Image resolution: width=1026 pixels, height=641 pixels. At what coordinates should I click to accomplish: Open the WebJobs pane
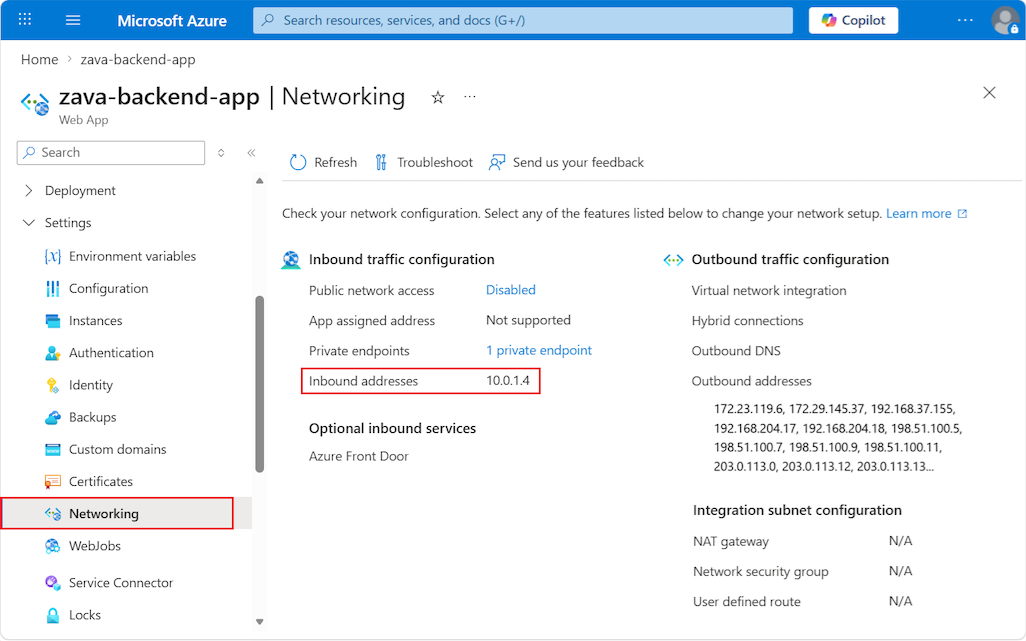pos(91,545)
